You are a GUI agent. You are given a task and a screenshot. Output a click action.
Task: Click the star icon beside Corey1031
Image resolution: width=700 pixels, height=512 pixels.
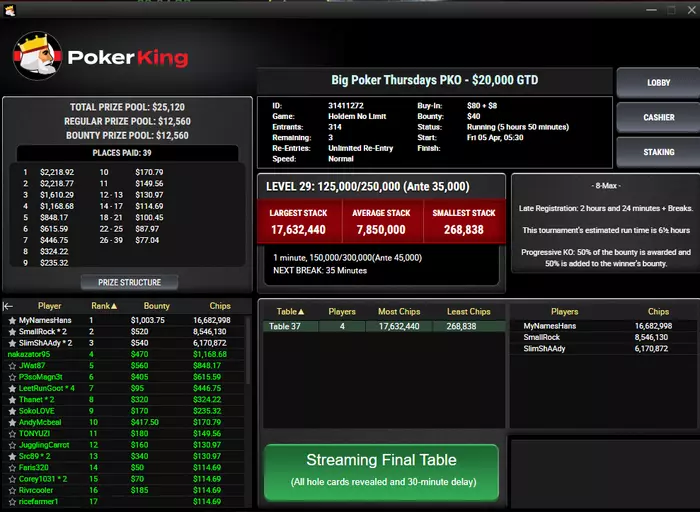pyautogui.click(x=12, y=479)
